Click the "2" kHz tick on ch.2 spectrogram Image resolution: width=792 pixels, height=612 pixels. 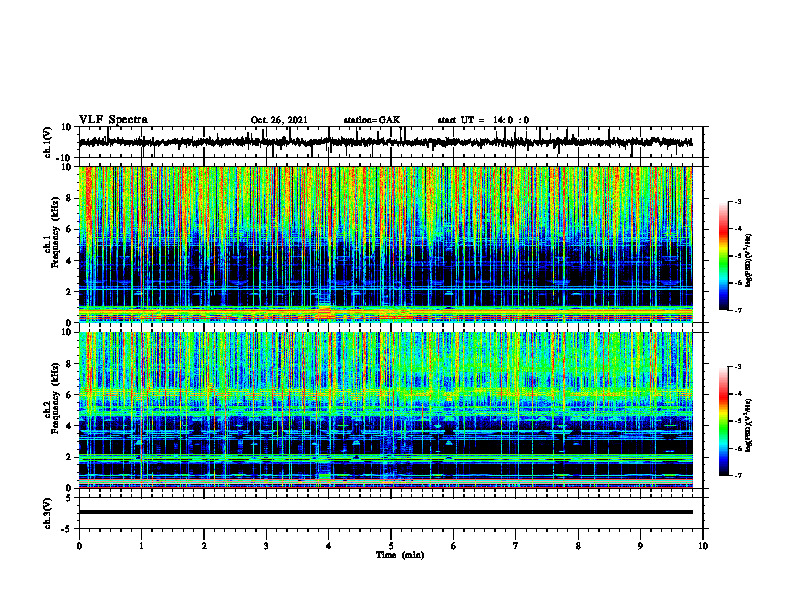click(70, 457)
